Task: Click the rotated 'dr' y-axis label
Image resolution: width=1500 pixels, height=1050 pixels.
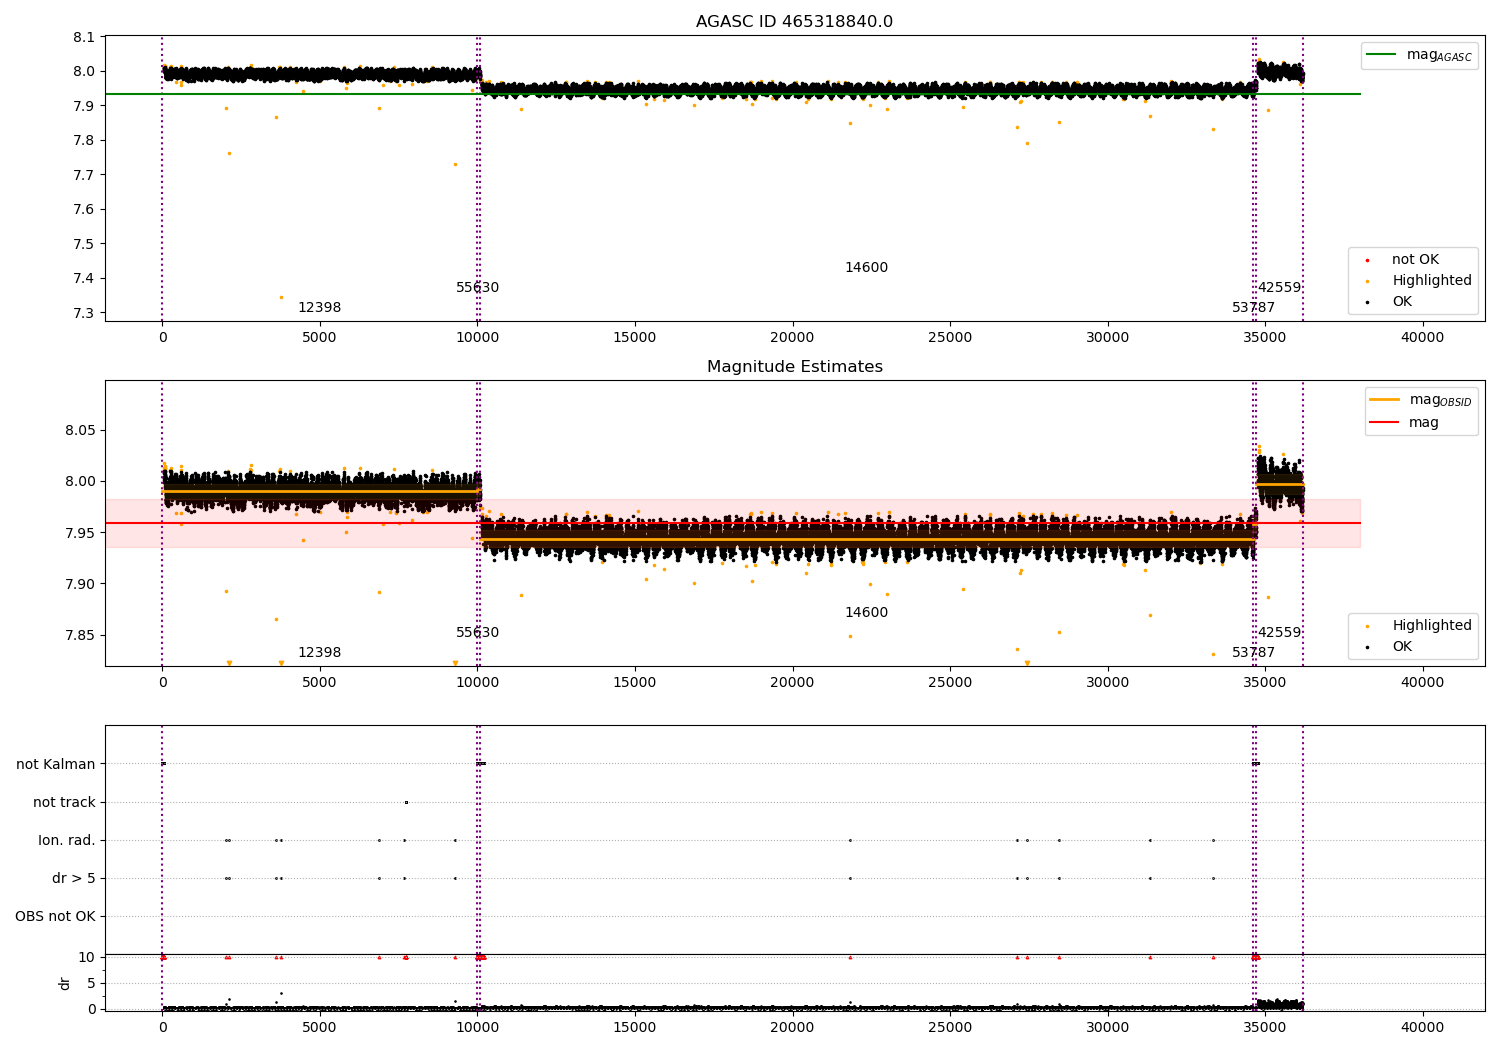Action: point(65,983)
